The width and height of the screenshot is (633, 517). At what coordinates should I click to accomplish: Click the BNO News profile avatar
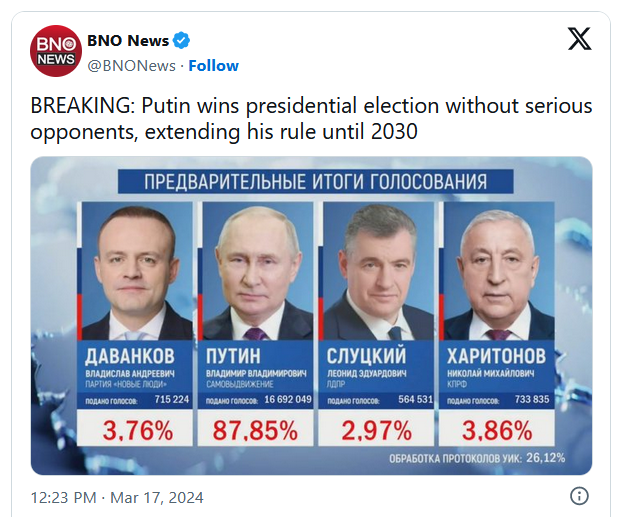coord(55,52)
